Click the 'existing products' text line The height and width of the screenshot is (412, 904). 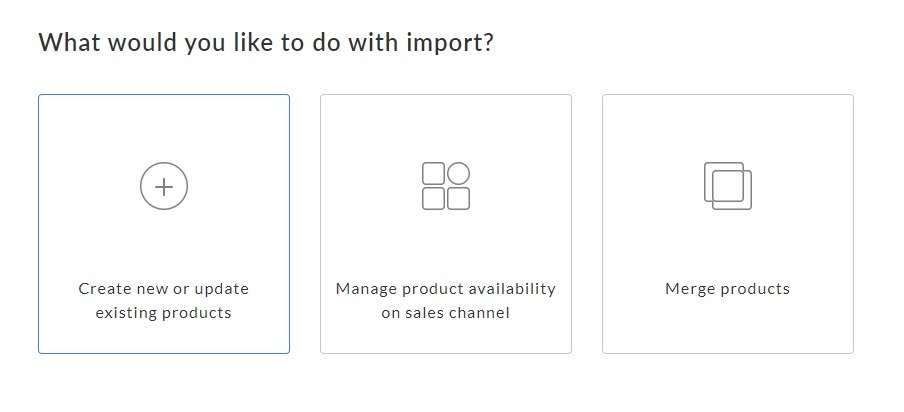(x=164, y=313)
